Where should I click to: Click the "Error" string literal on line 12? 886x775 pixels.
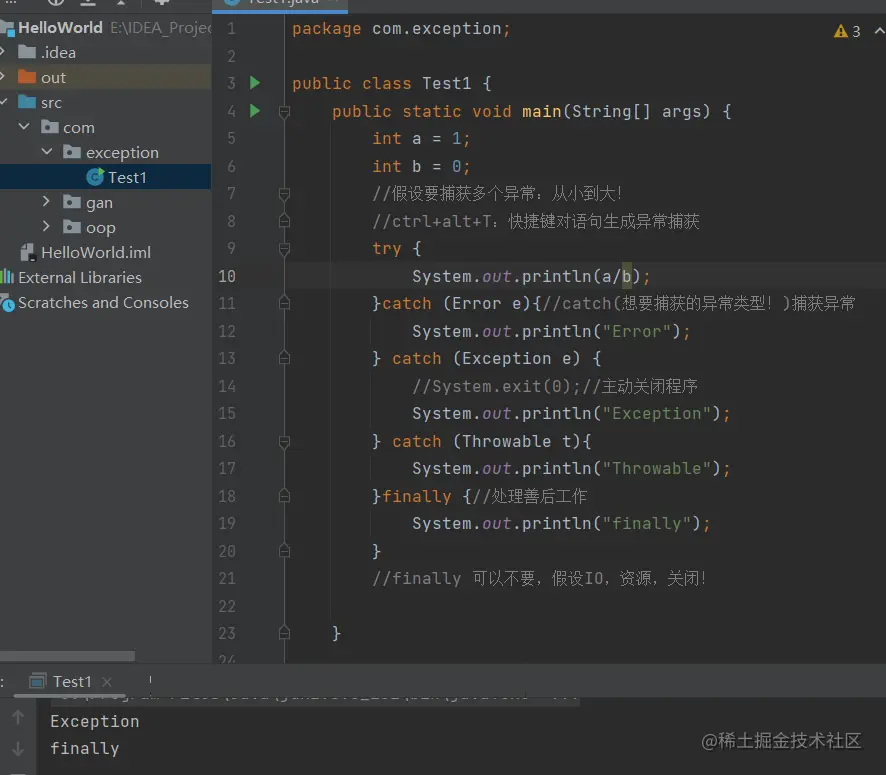(636, 331)
